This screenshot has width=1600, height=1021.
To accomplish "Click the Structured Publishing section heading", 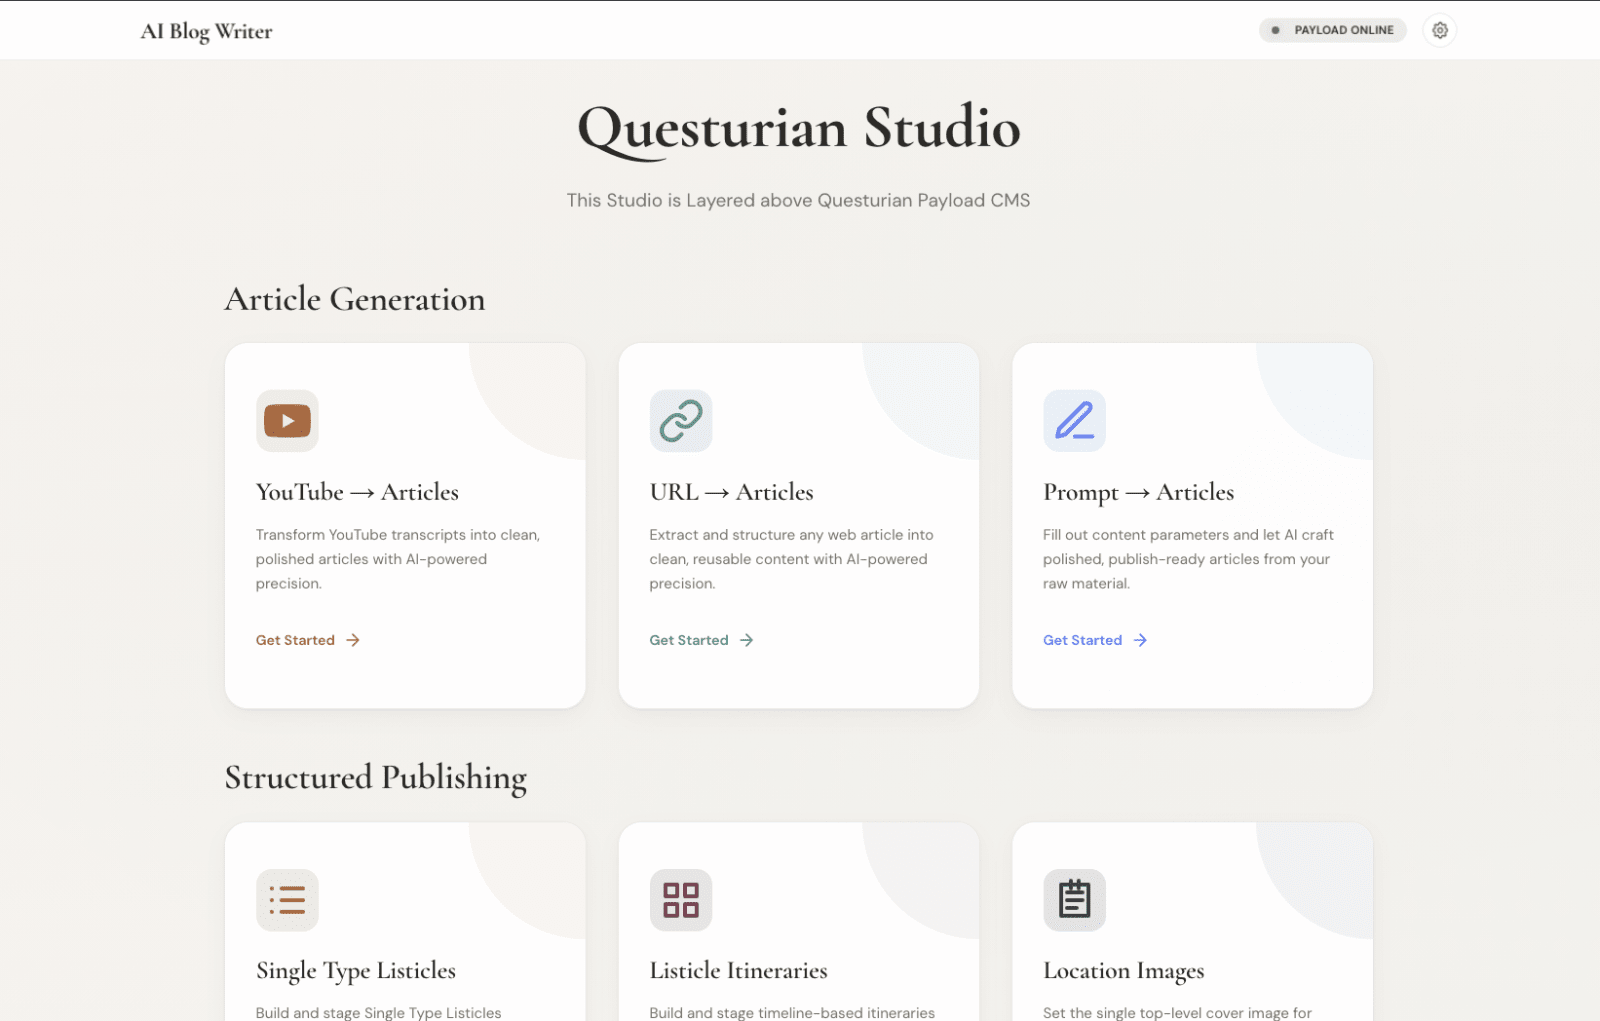I will click(x=376, y=778).
